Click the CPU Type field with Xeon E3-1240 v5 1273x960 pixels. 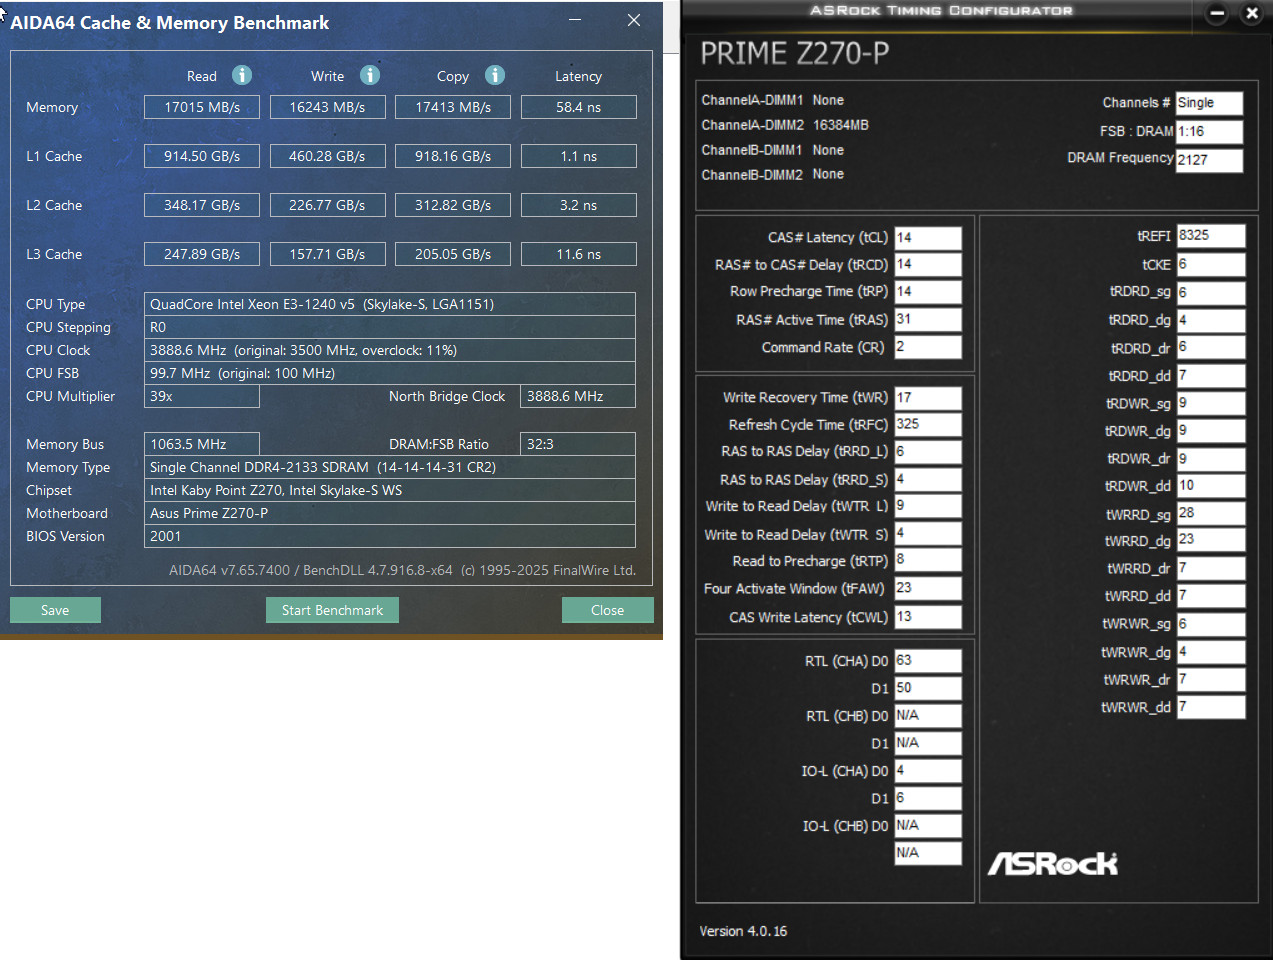click(390, 304)
